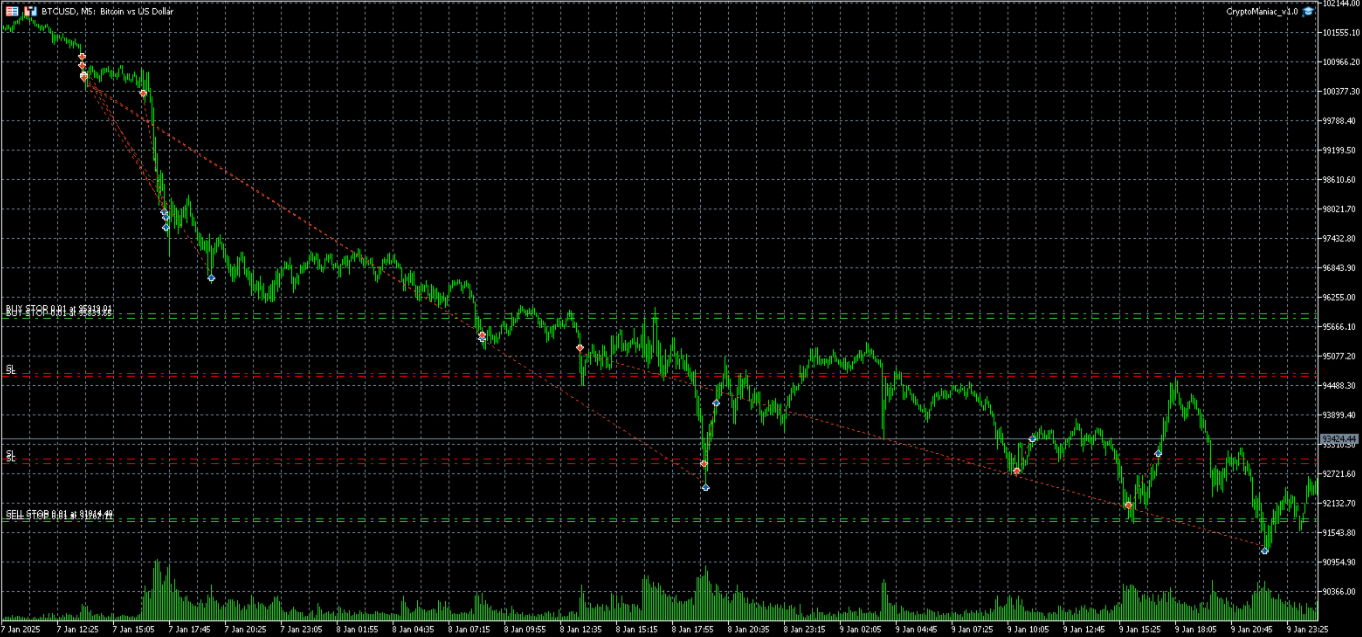Click the 100966.20 price scale label
The image size is (1362, 637).
coord(1339,62)
